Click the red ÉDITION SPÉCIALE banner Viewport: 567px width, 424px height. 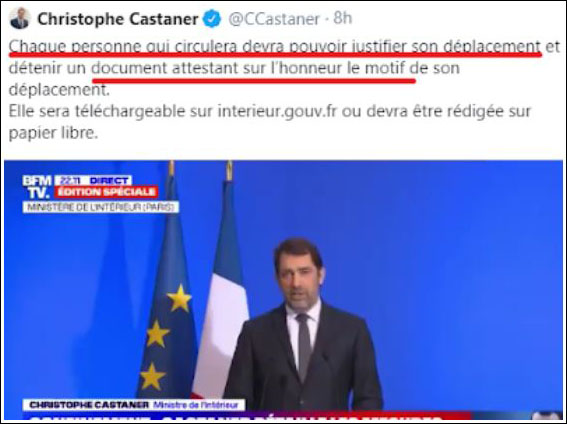[106, 192]
